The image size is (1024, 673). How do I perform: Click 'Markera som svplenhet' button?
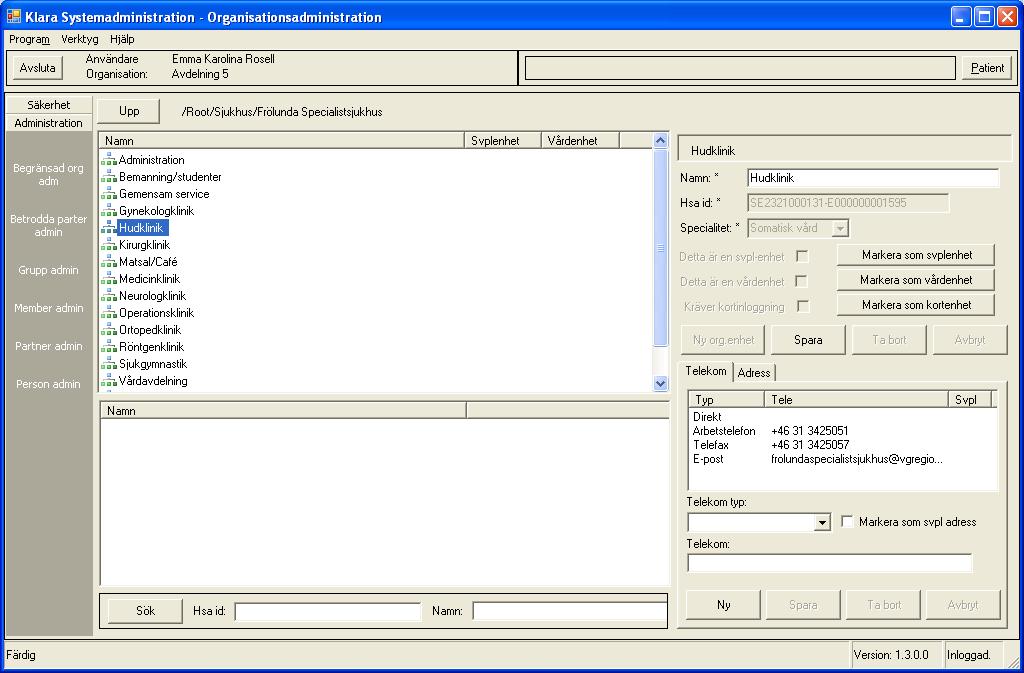coord(916,255)
